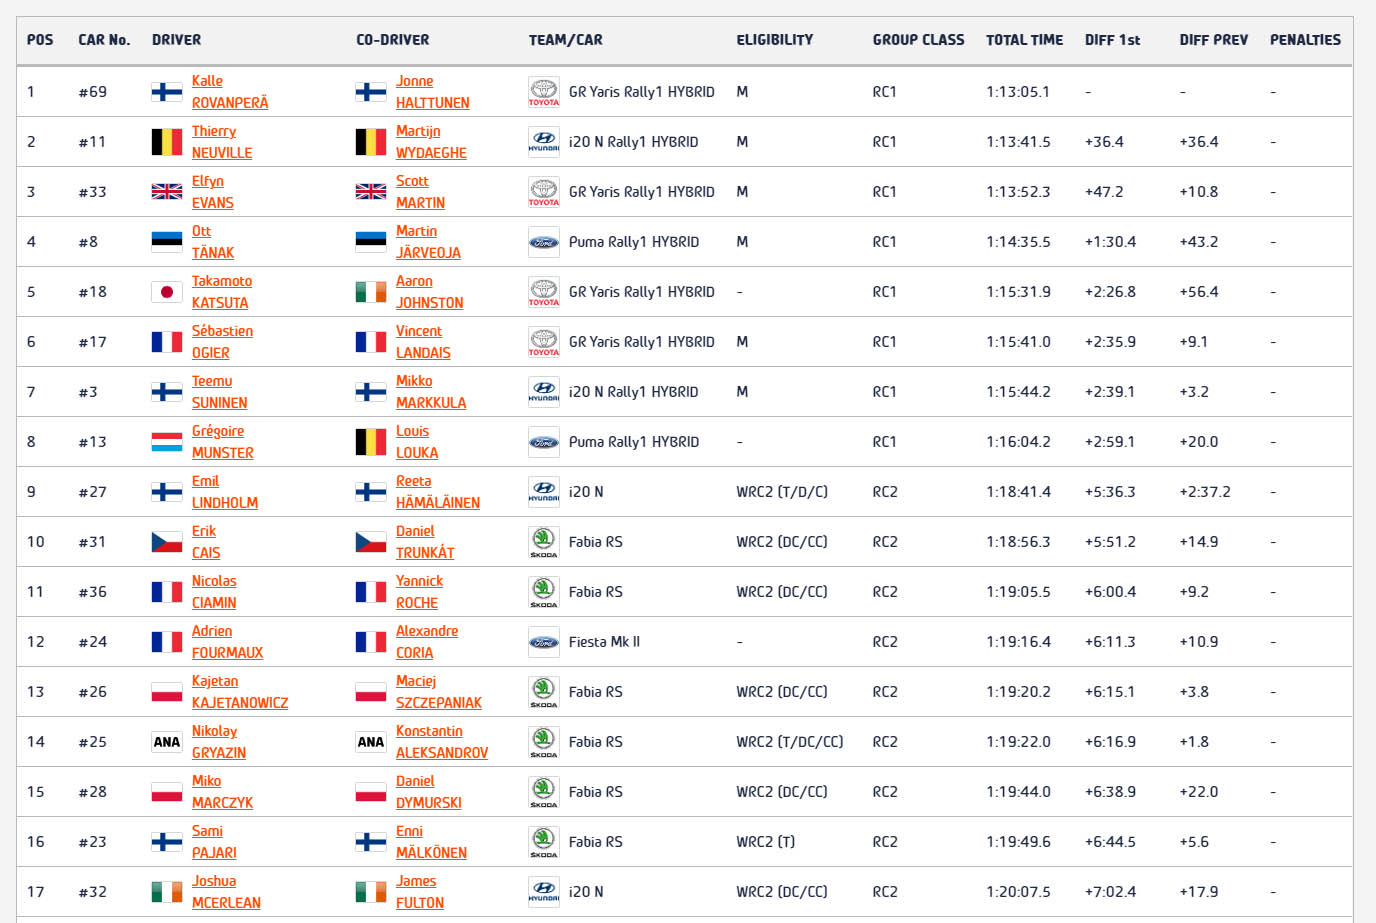Click the GROUP CLASS column header
This screenshot has width=1376, height=923.
(919, 40)
